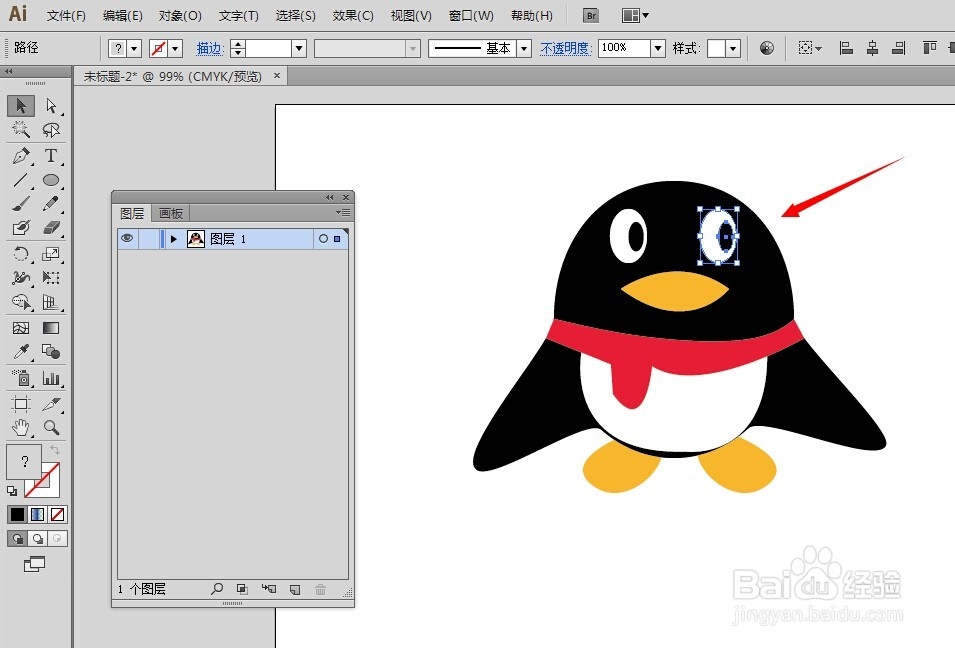Open the 对象(O) menu
955x648 pixels.
(x=180, y=16)
